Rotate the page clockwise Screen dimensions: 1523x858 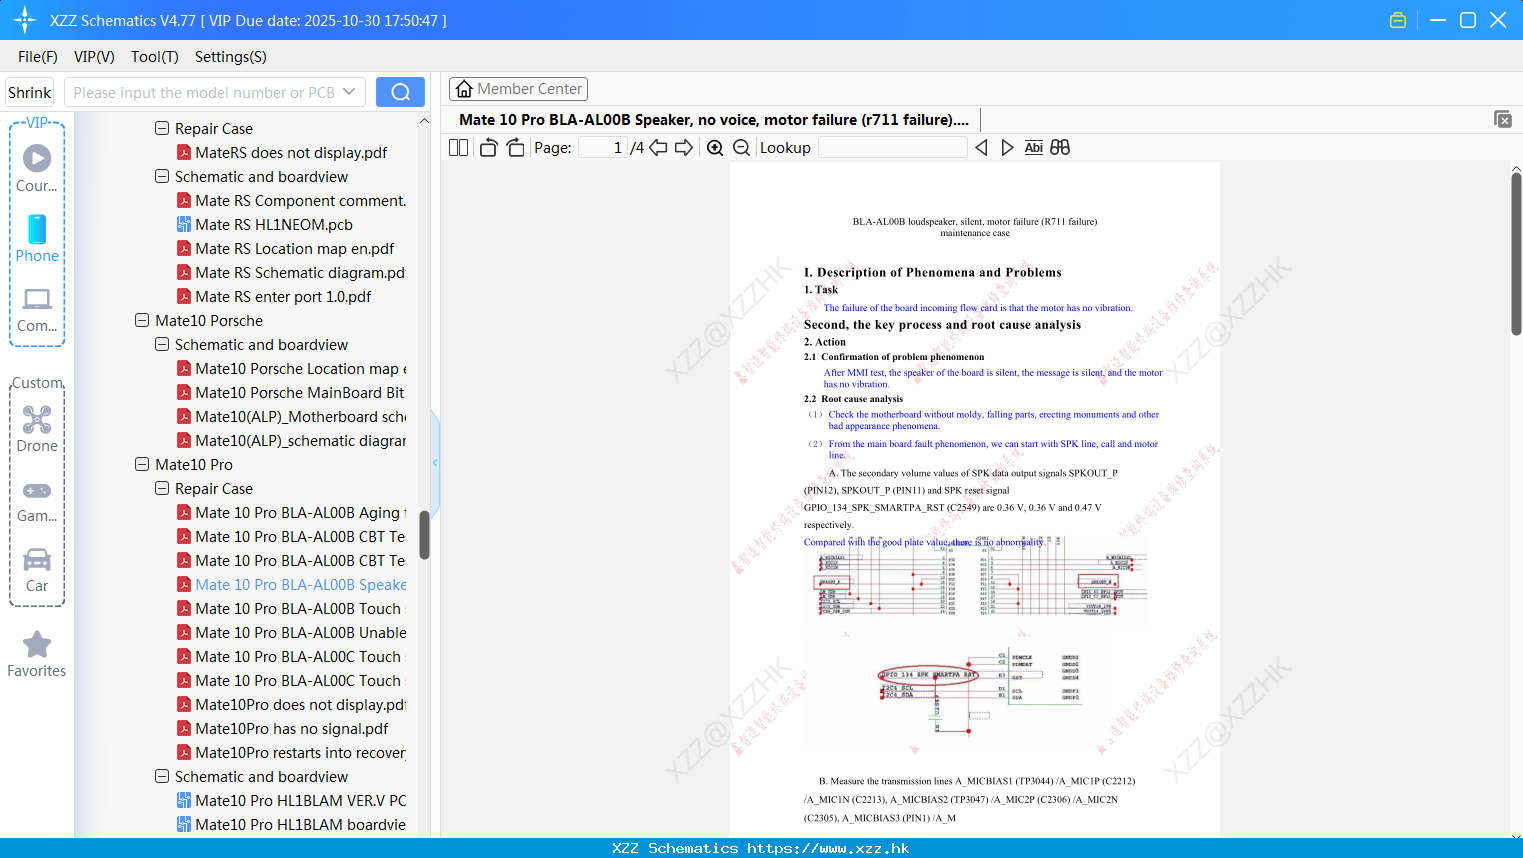(515, 147)
